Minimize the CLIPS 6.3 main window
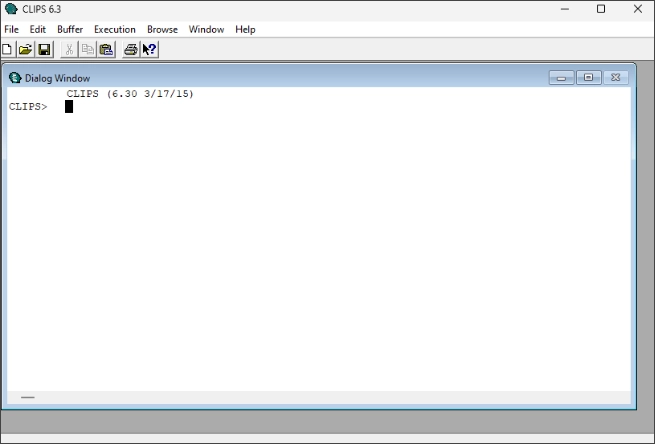655x444 pixels. [565, 9]
